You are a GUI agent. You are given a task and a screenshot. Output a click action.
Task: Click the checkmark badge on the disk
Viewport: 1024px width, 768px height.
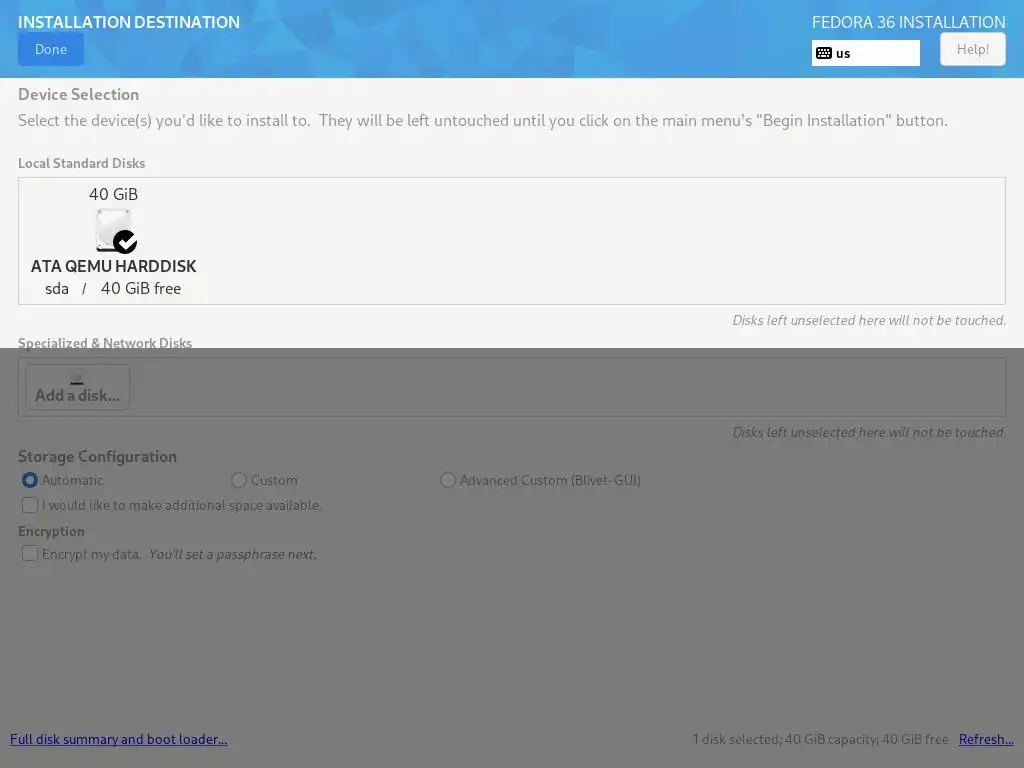click(125, 242)
